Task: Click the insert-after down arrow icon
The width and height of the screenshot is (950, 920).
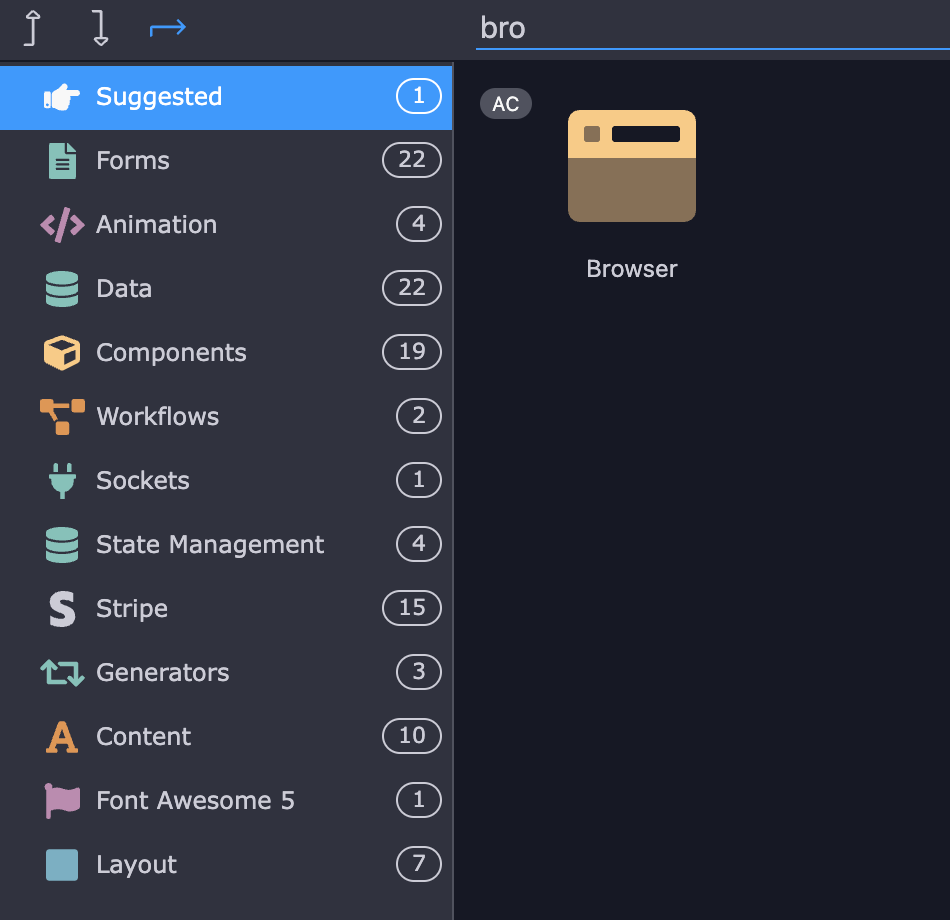Action: (x=100, y=29)
